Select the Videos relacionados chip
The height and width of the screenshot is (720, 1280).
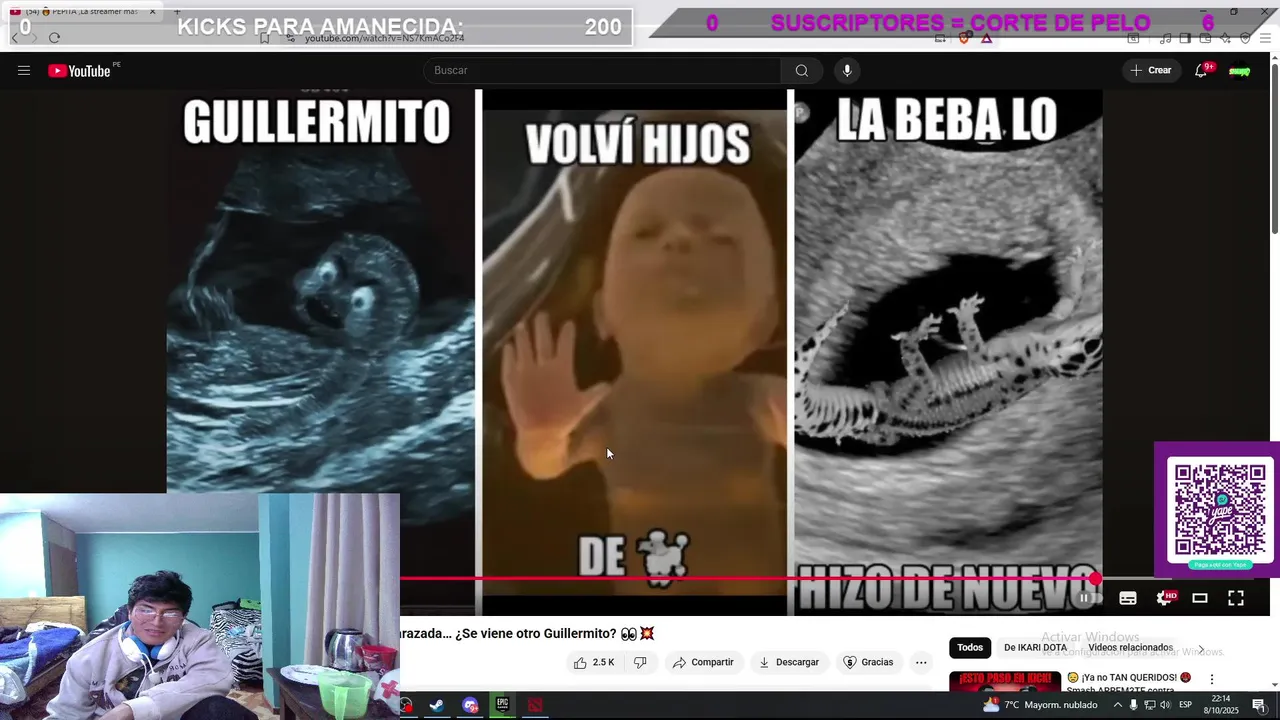1130,647
